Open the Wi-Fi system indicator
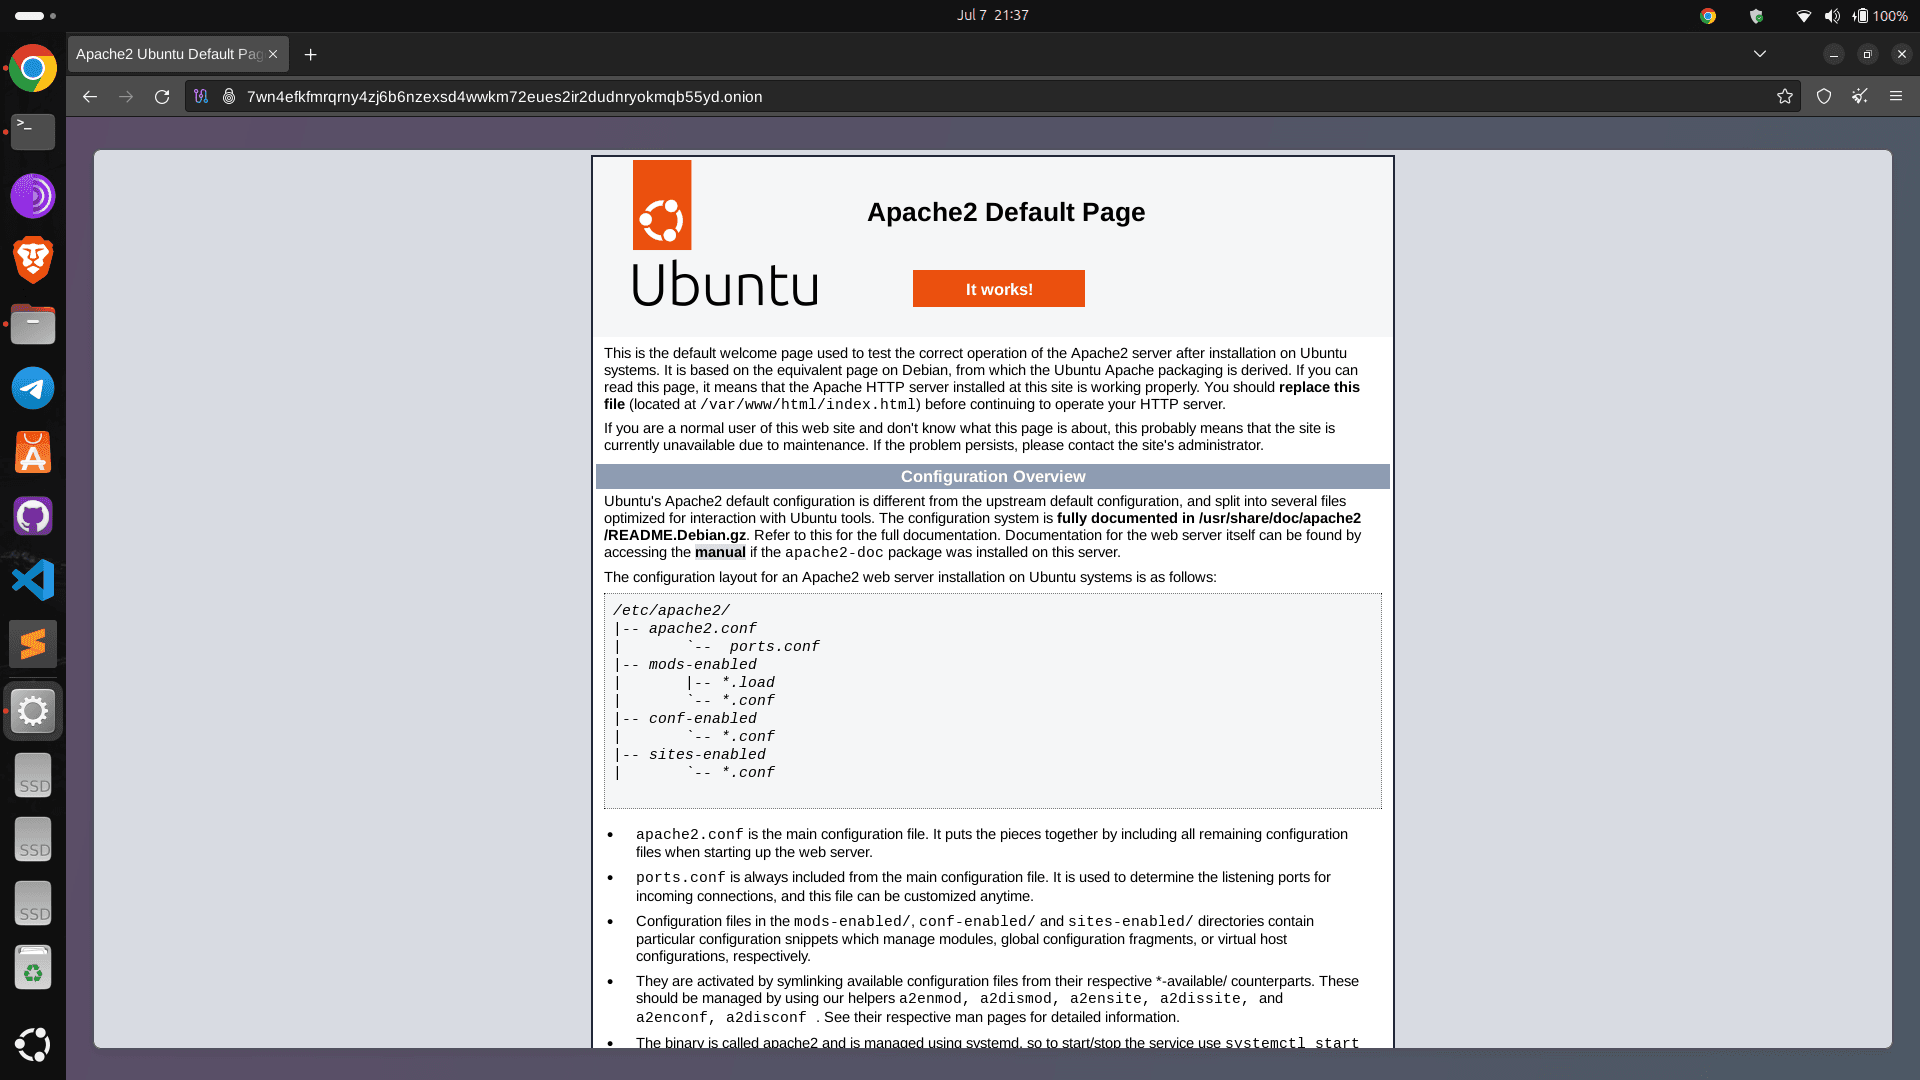1920x1080 pixels. tap(1804, 16)
